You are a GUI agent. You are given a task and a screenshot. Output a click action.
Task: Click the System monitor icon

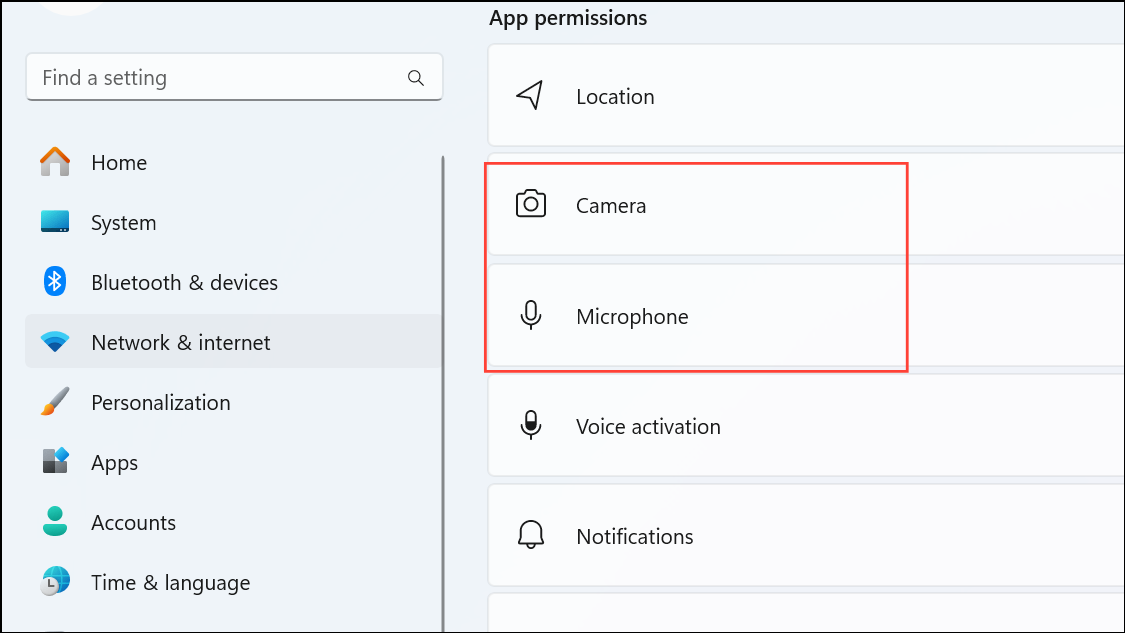[x=55, y=222]
